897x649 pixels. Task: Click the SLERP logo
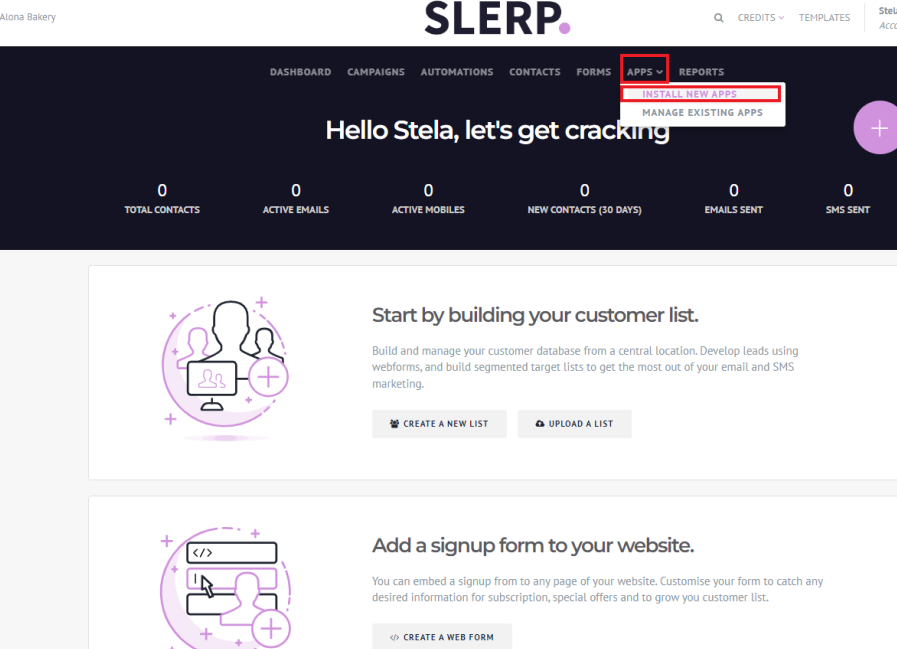tap(497, 18)
